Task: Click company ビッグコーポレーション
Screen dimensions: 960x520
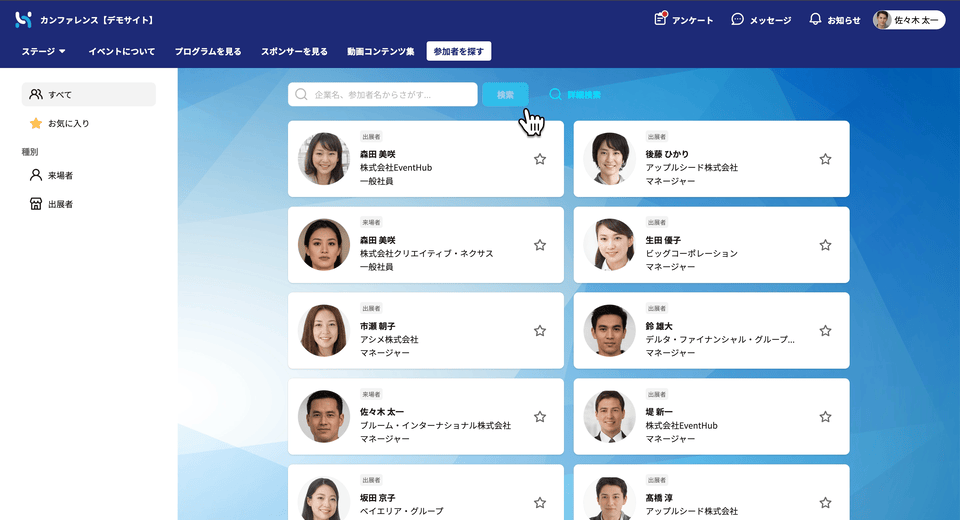Action: (x=691, y=254)
